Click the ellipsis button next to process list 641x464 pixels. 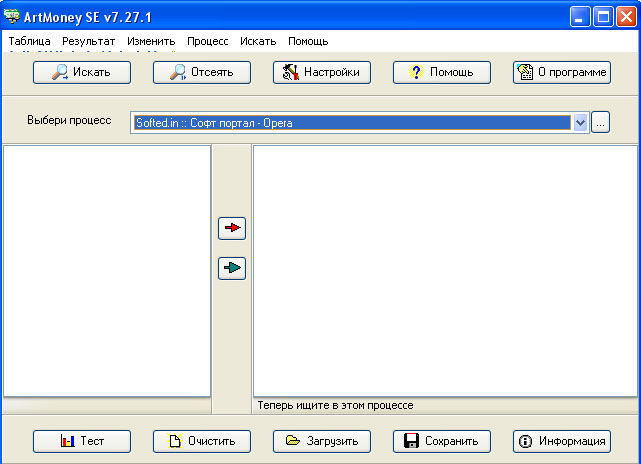click(601, 122)
